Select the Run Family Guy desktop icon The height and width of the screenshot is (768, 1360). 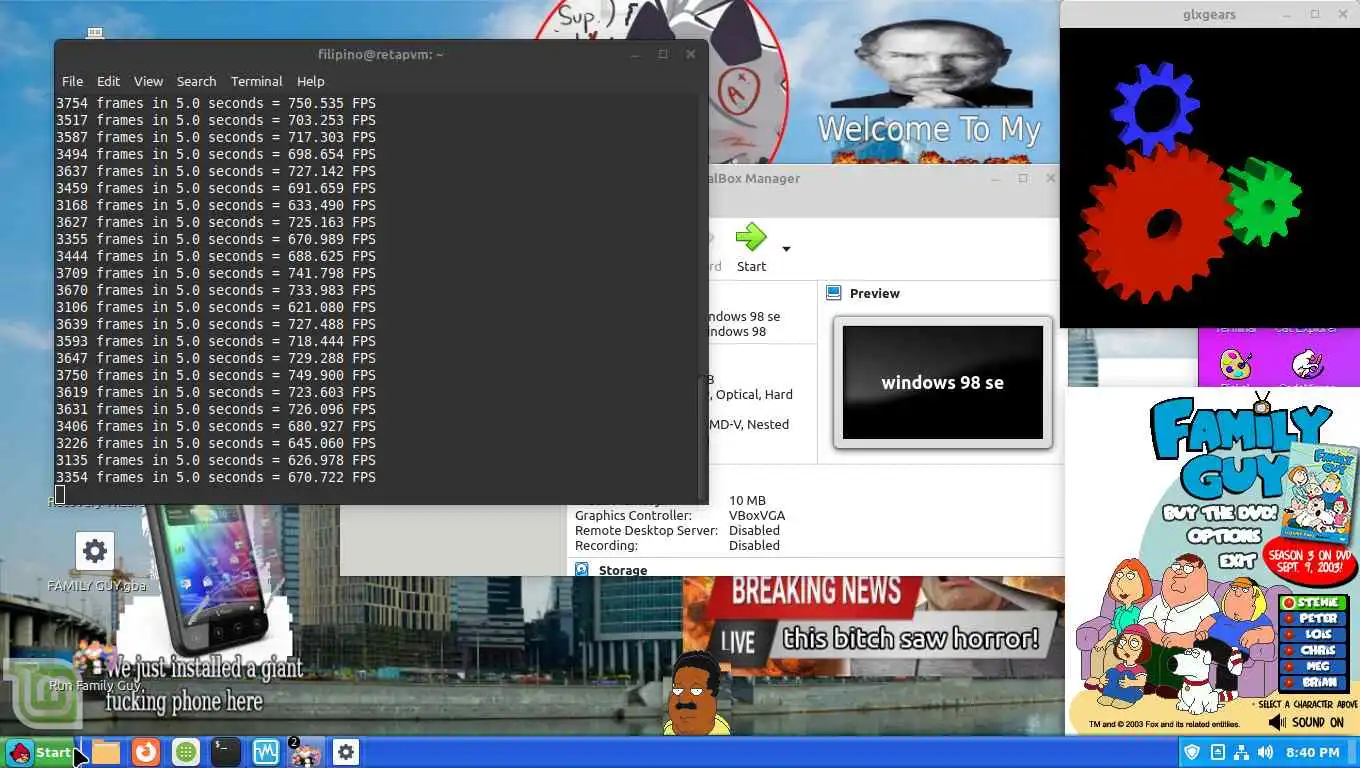pos(95,668)
